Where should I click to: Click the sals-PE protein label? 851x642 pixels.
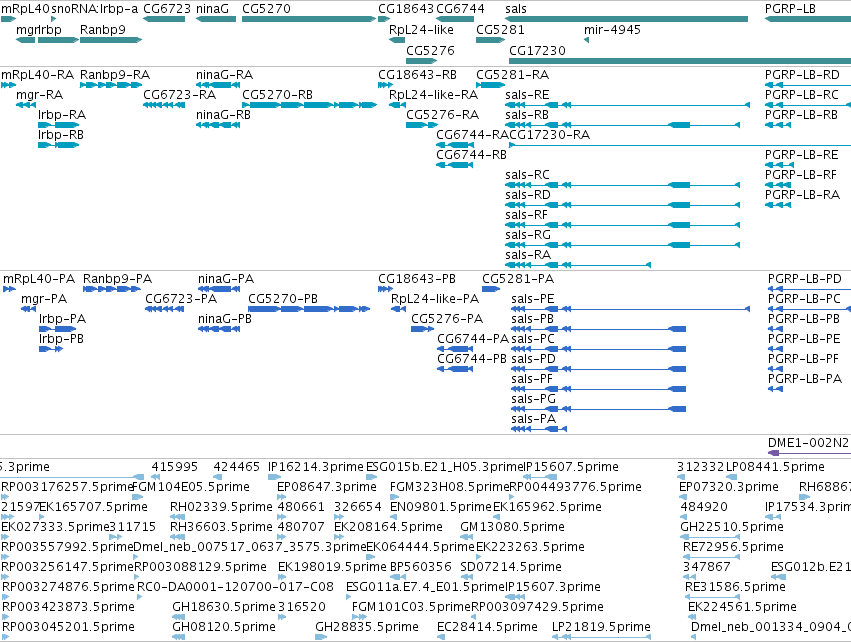[x=533, y=299]
